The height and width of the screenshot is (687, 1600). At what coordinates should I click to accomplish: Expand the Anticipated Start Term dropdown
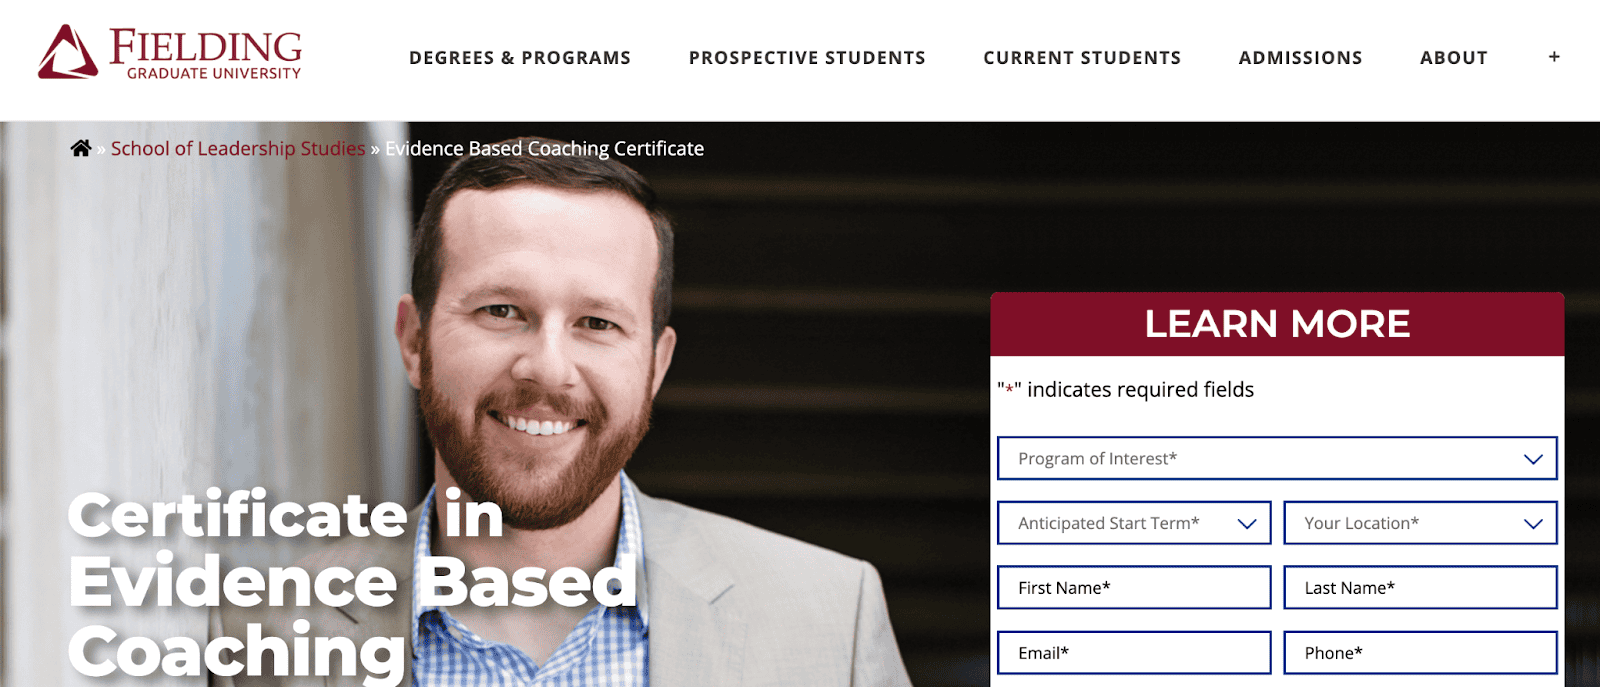(1134, 522)
